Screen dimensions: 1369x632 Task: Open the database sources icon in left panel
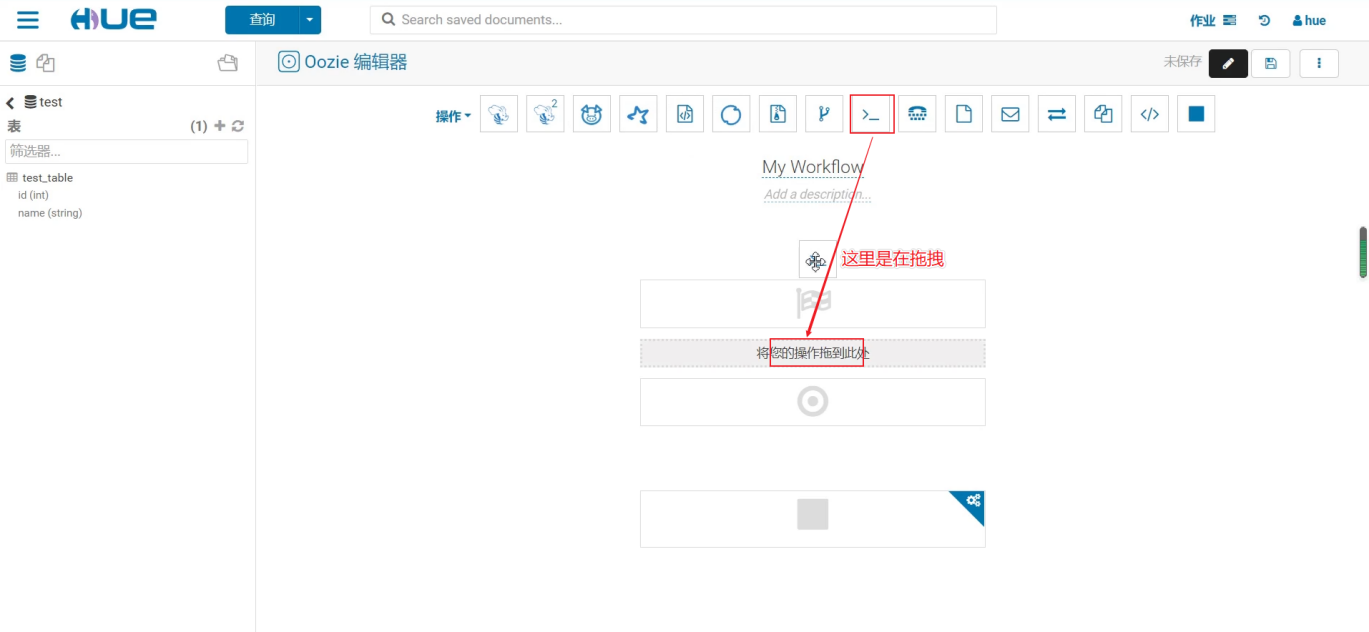click(18, 63)
